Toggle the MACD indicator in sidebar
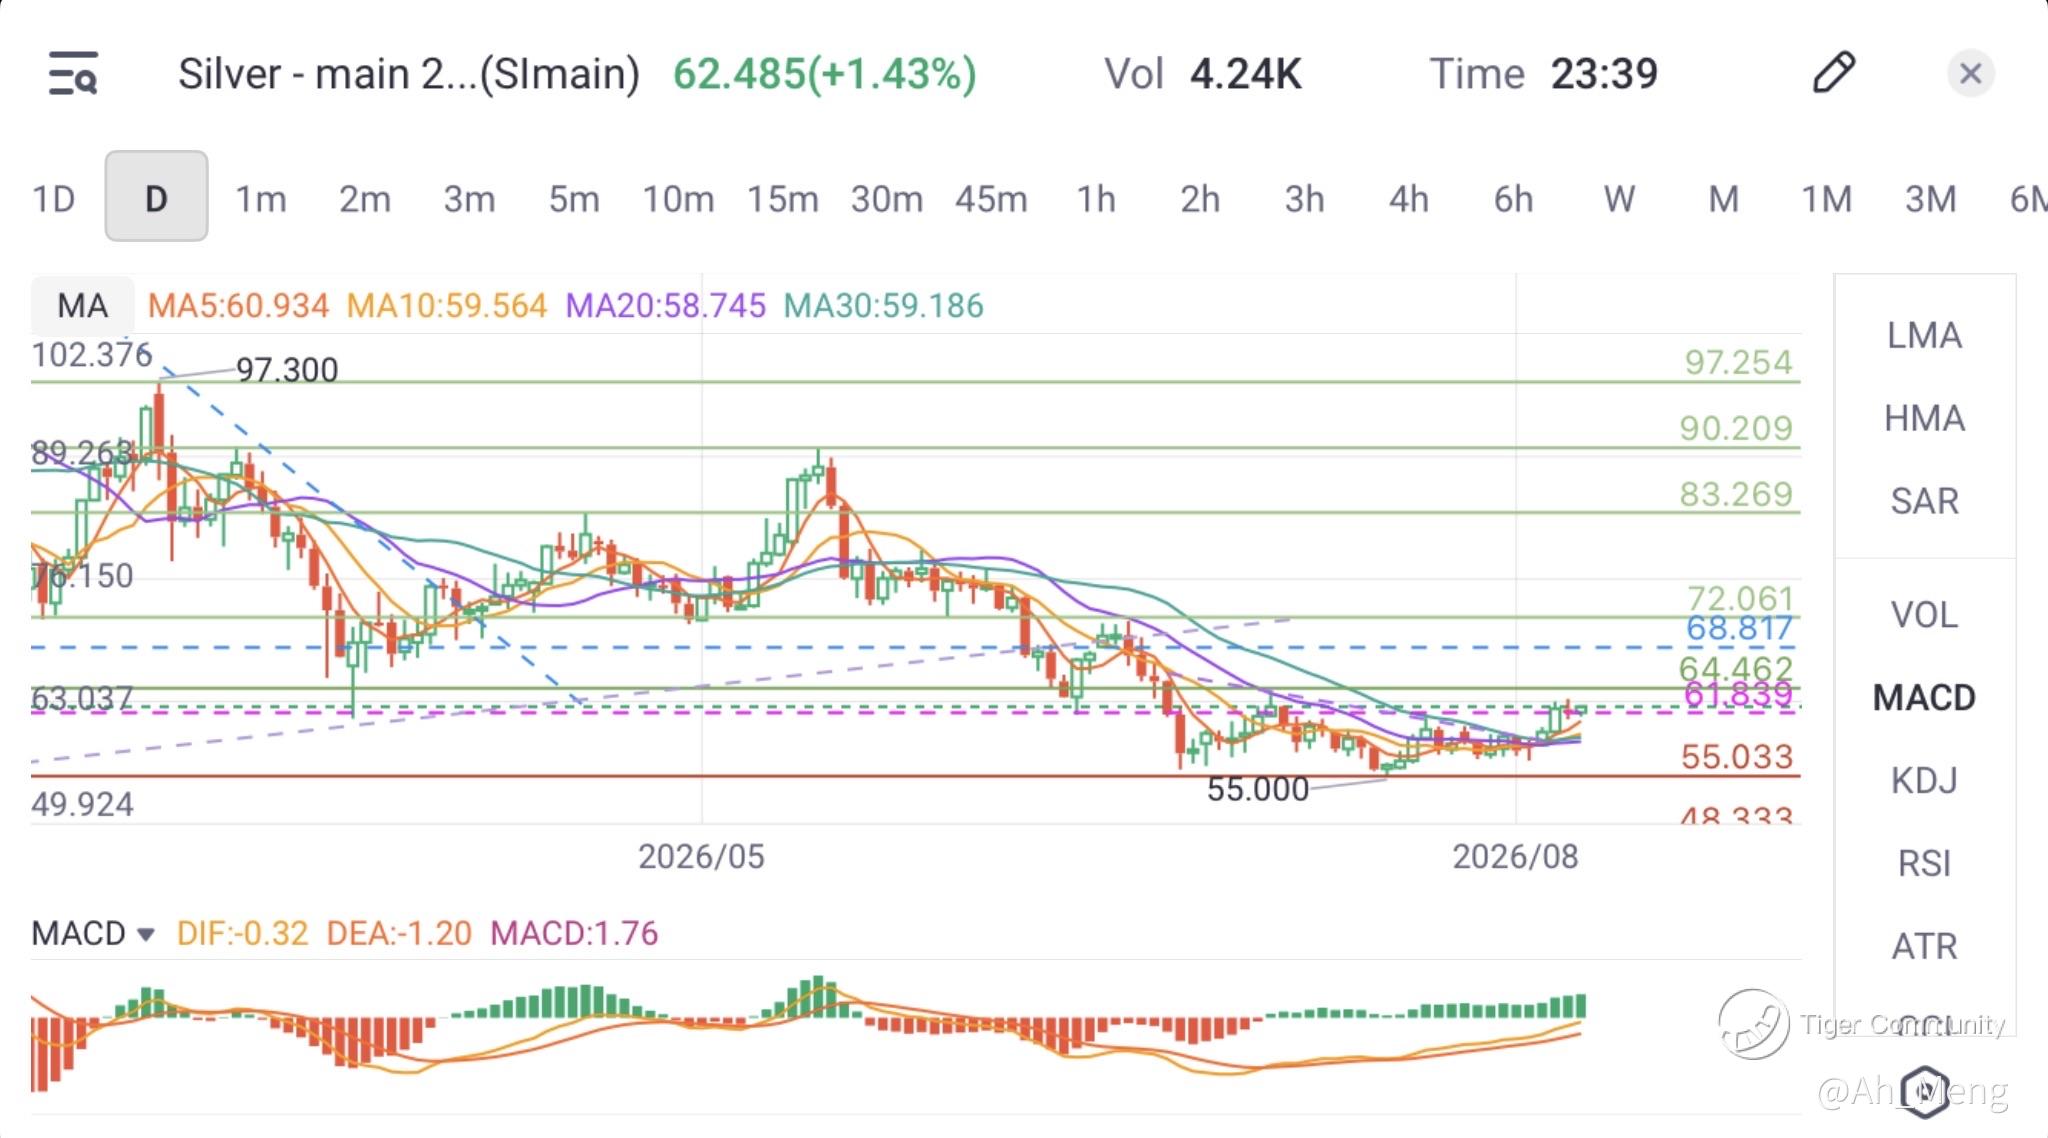The width and height of the screenshot is (2048, 1138). (1924, 697)
